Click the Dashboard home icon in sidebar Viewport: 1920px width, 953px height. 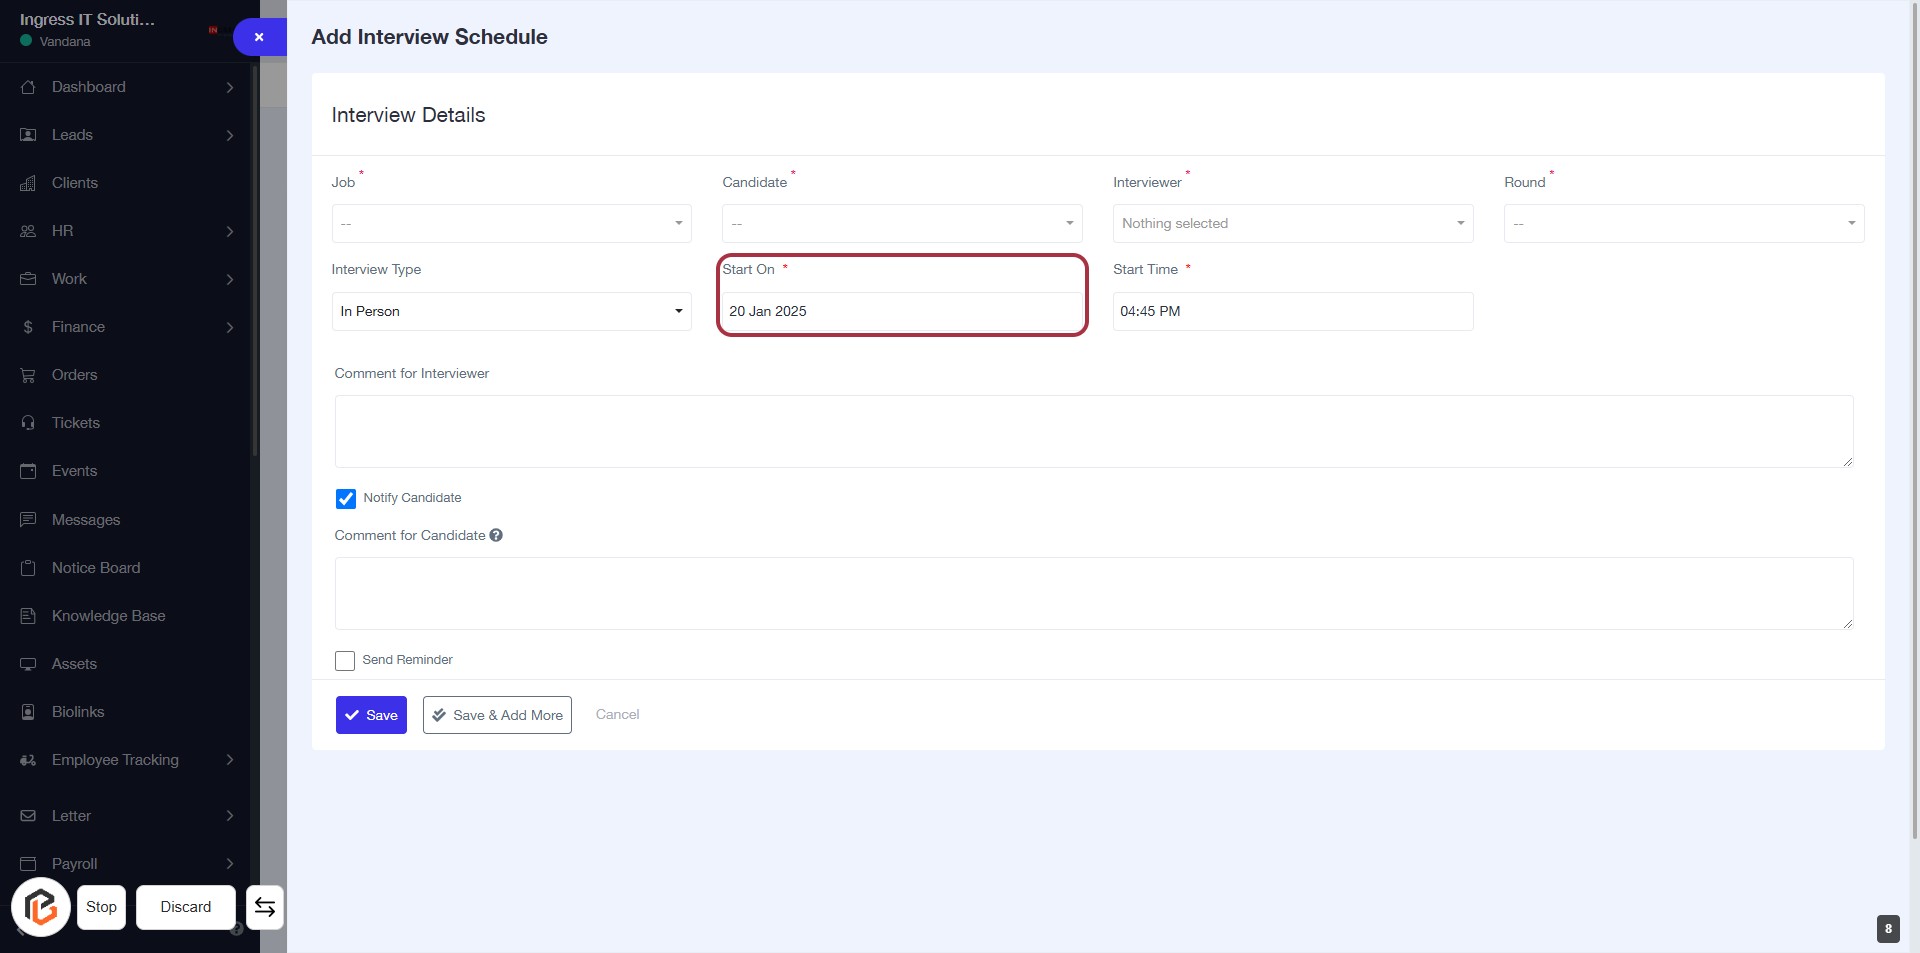coord(28,87)
